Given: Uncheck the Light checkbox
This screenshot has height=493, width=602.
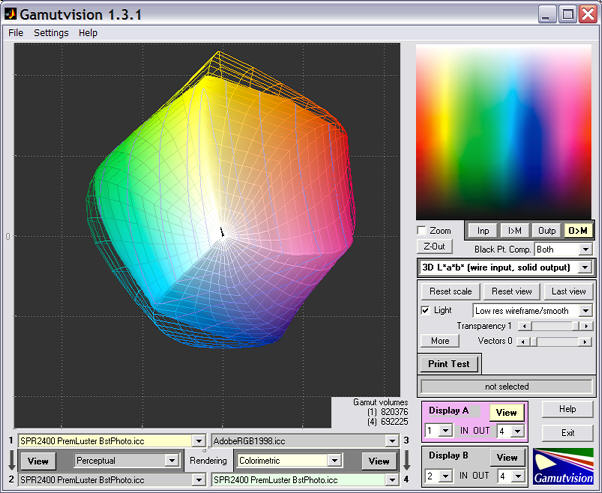Looking at the screenshot, I should coord(425,310).
